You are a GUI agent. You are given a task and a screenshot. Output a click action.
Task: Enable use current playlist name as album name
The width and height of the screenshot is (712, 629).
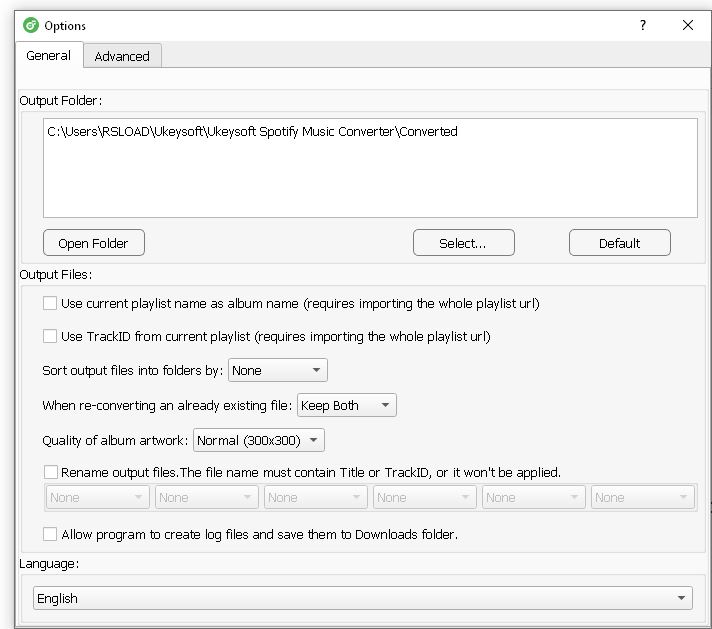(50, 303)
